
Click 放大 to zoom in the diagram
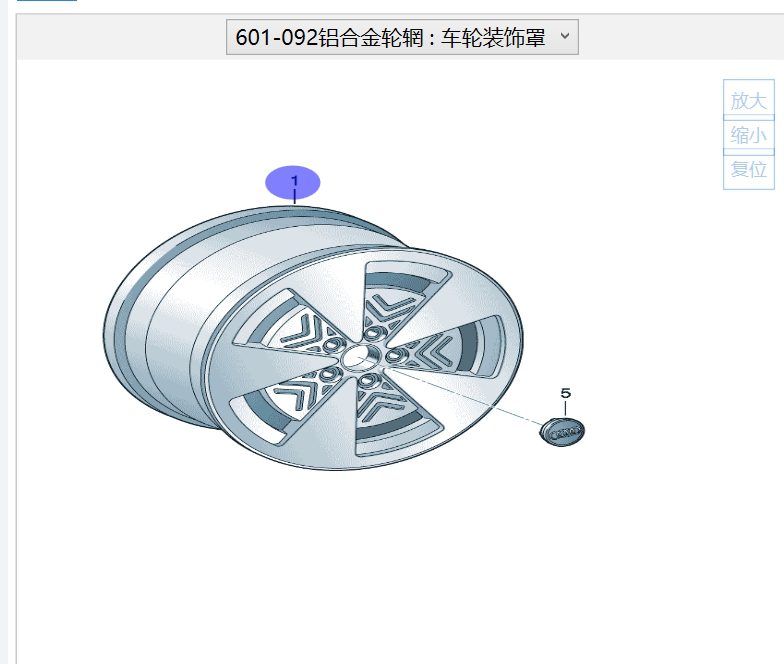[x=748, y=100]
